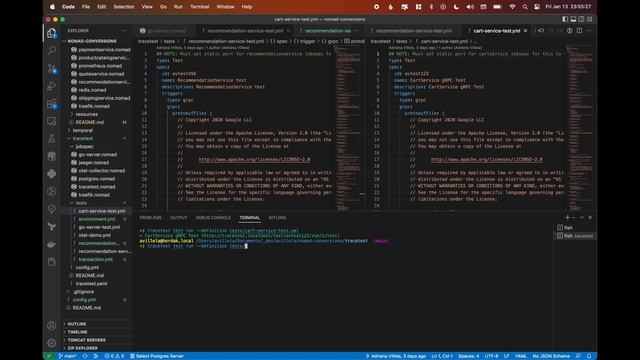This screenshot has height=360, width=640.
Task: Switch to the PROBLEMS panel tab
Action: pyautogui.click(x=150, y=218)
